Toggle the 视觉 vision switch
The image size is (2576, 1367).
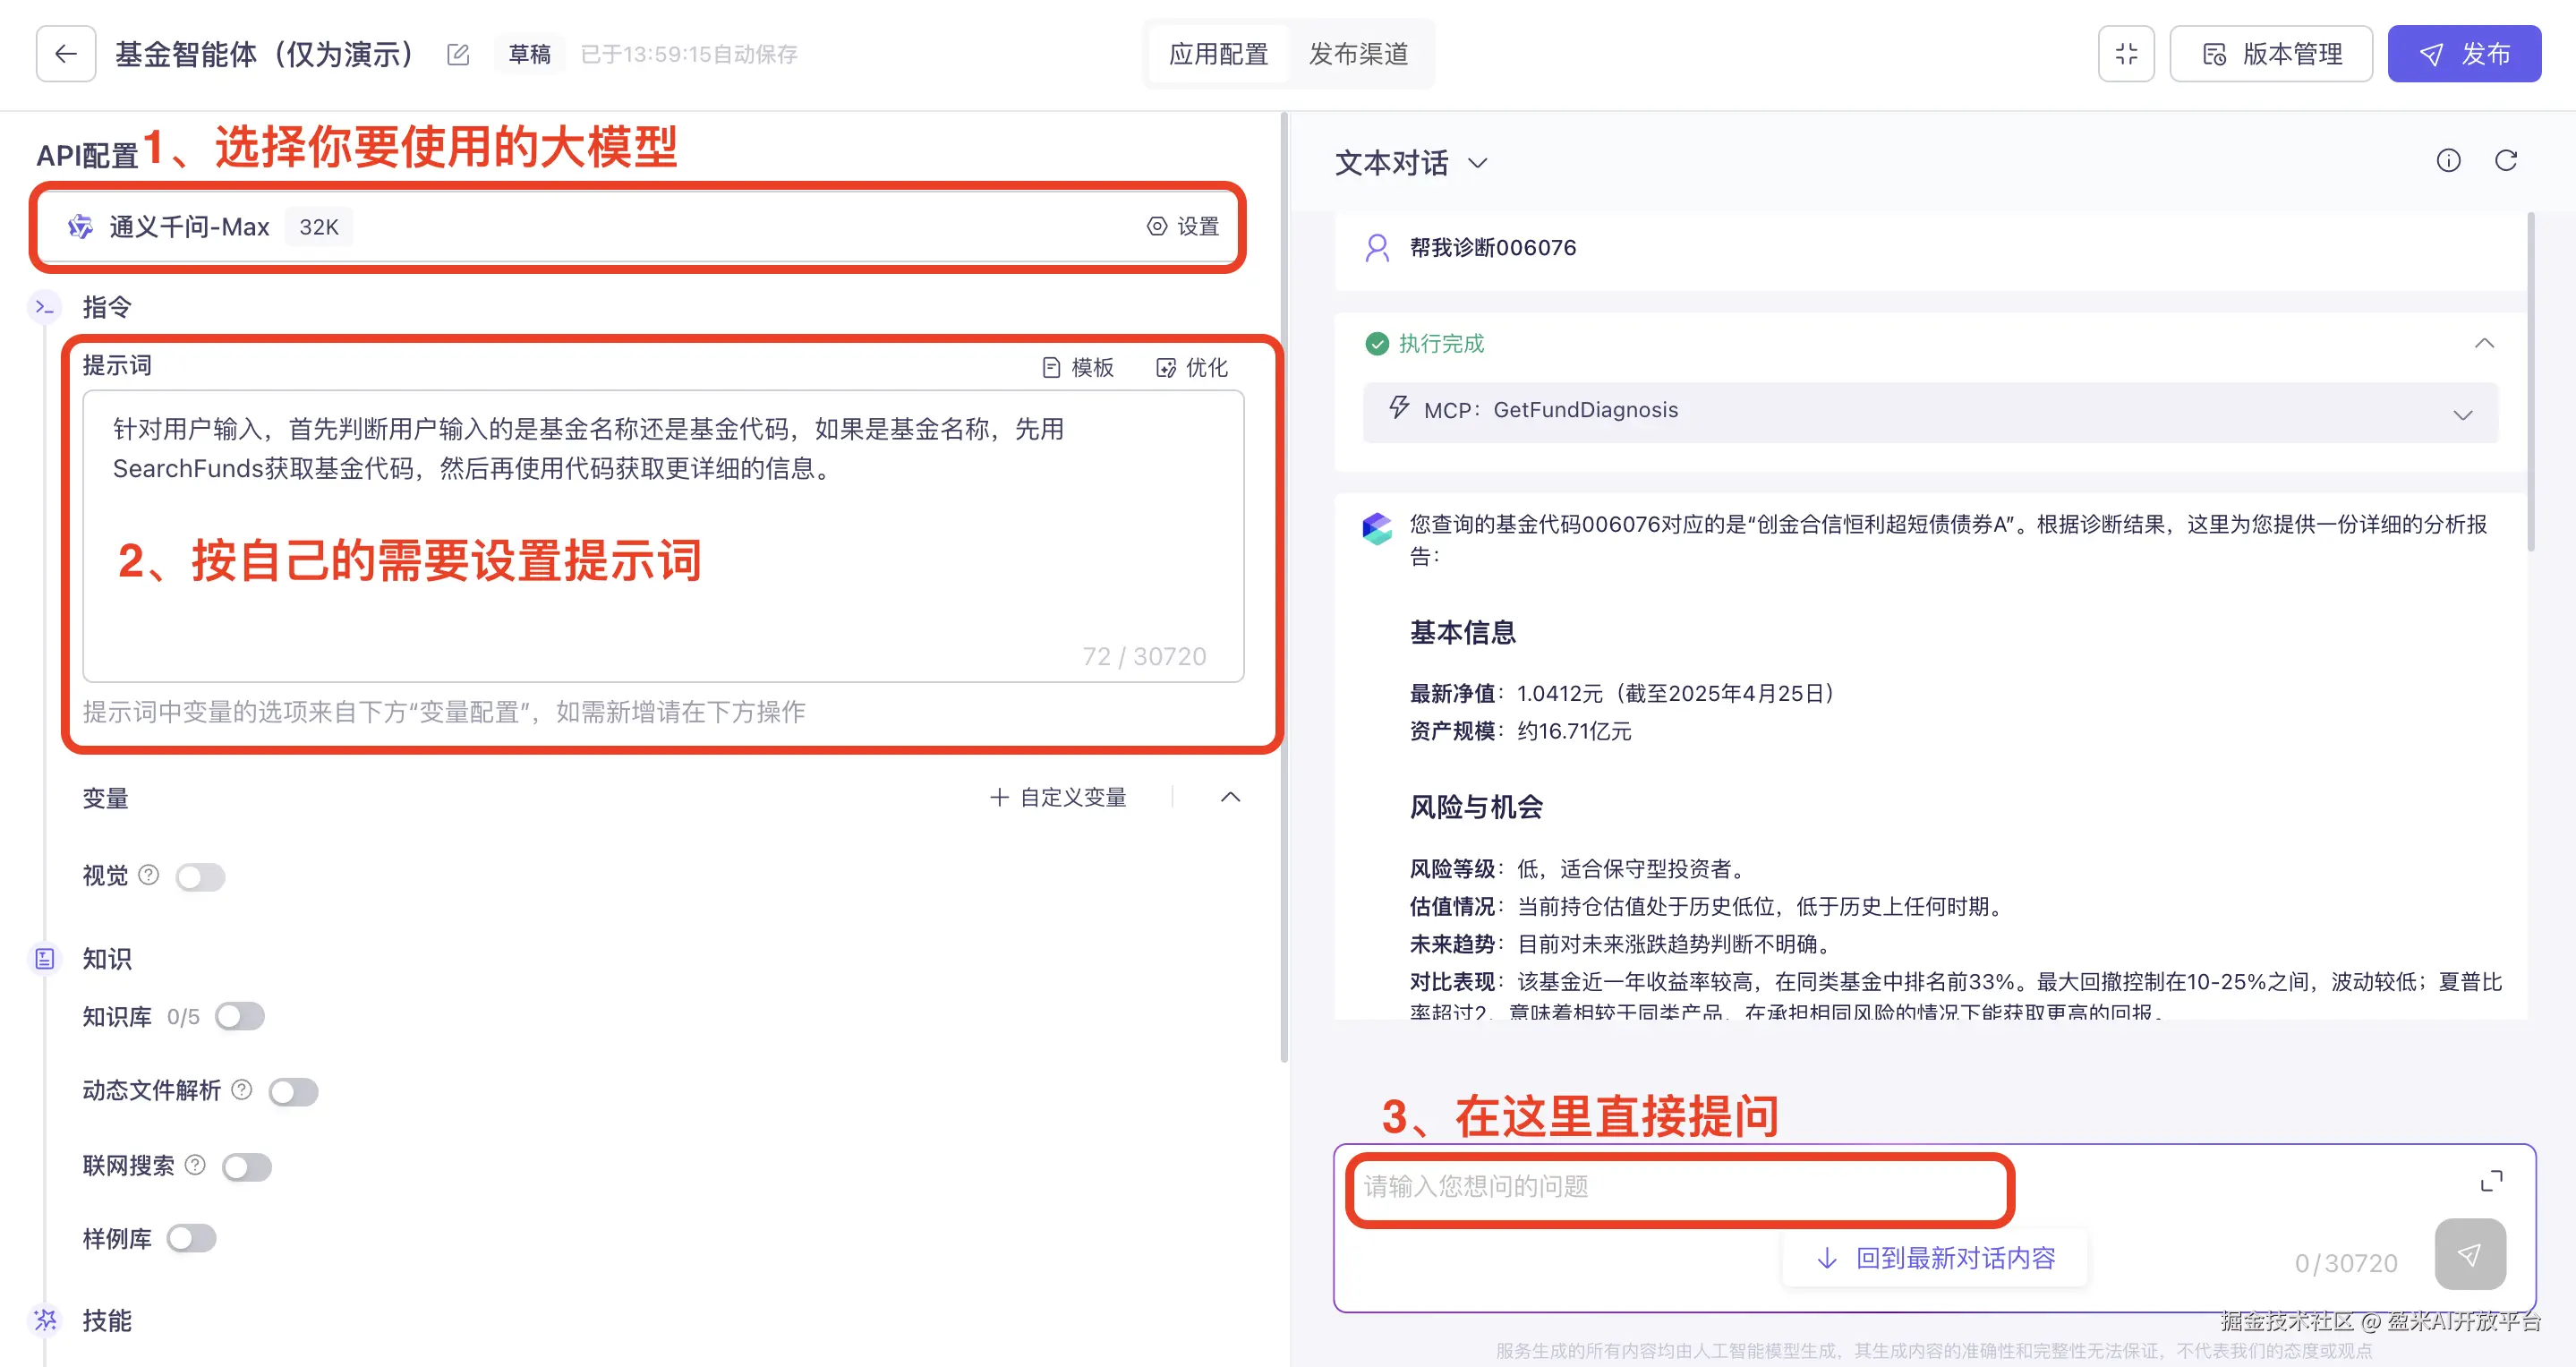click(x=200, y=877)
